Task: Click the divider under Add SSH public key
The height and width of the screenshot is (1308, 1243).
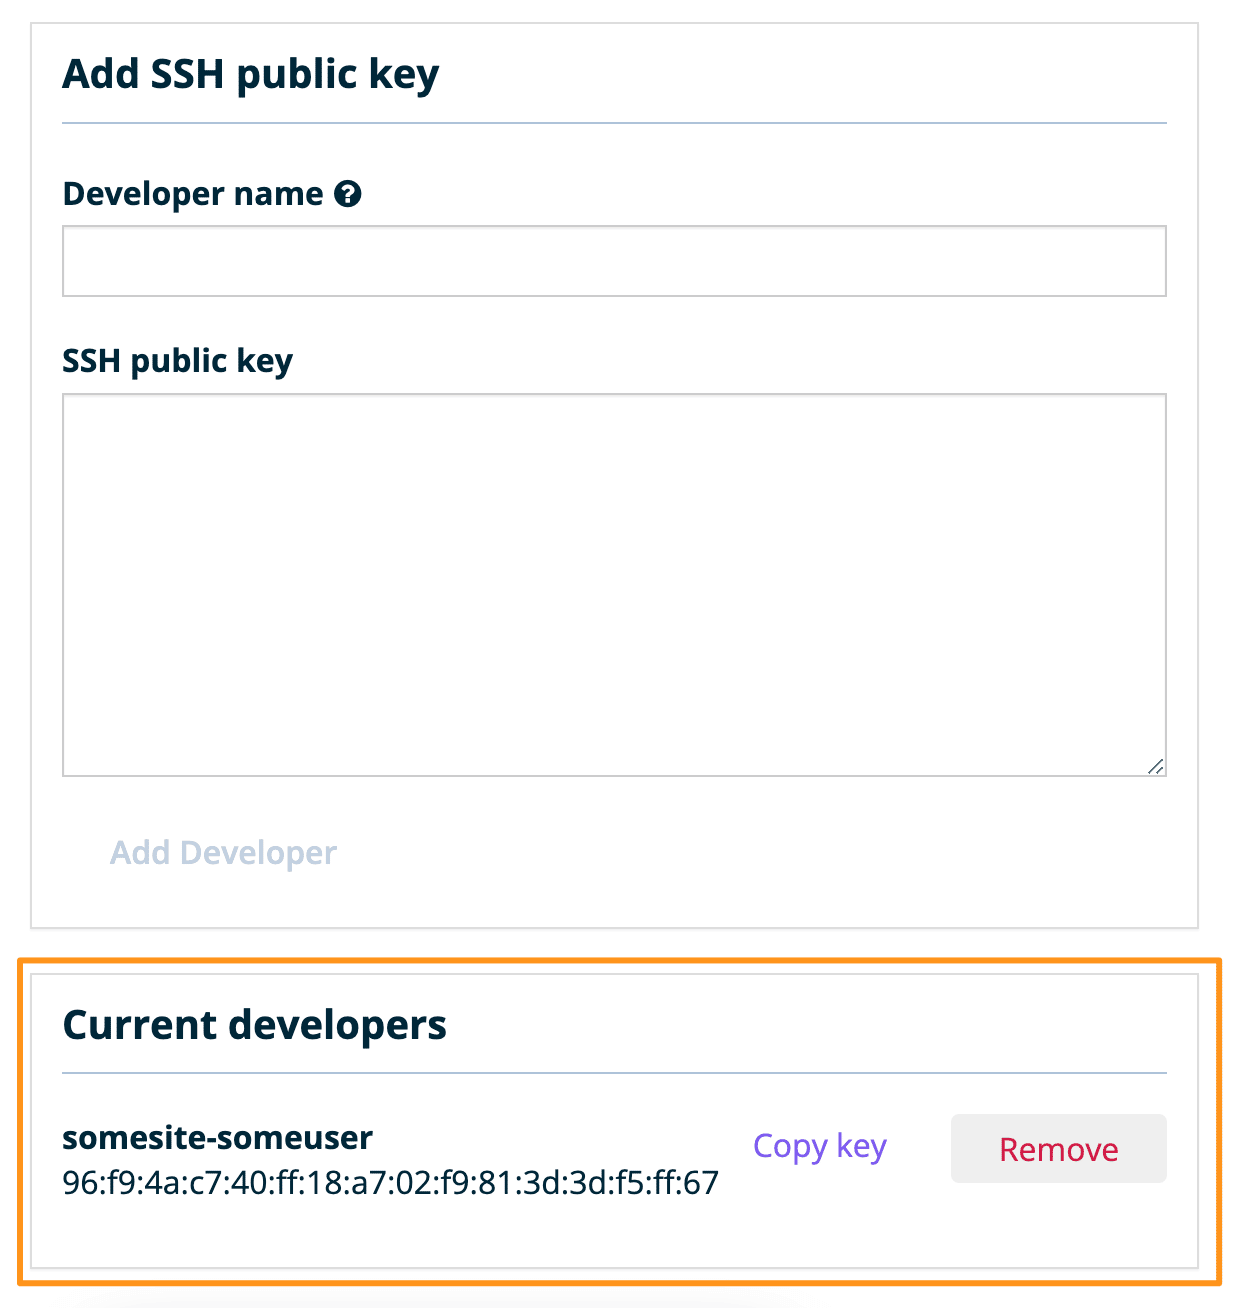Action: click(613, 122)
